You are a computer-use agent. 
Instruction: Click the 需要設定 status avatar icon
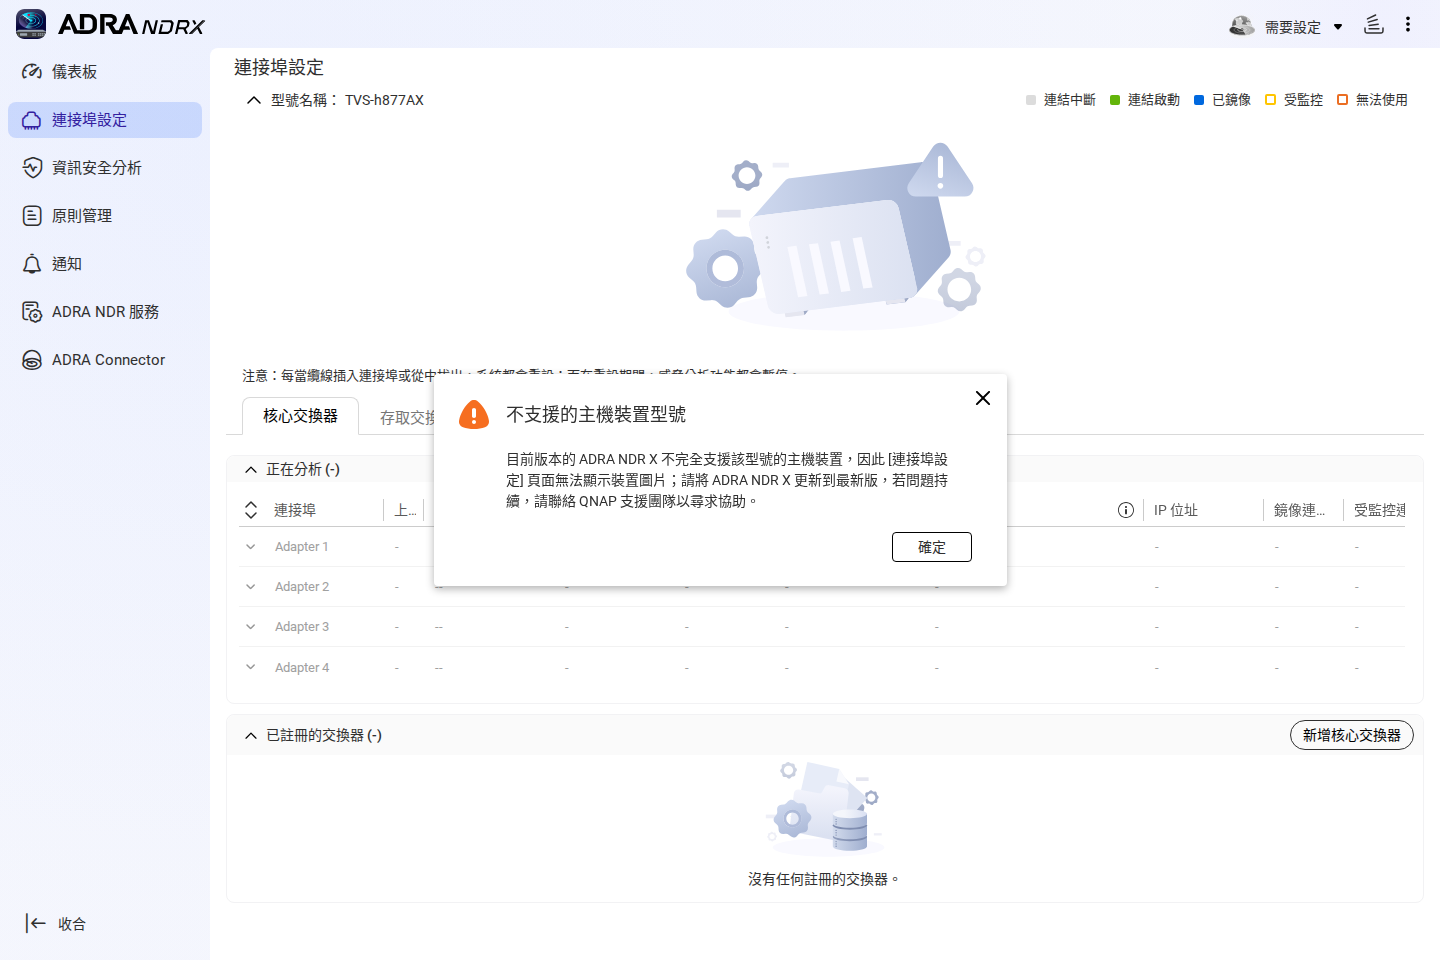pos(1242,26)
